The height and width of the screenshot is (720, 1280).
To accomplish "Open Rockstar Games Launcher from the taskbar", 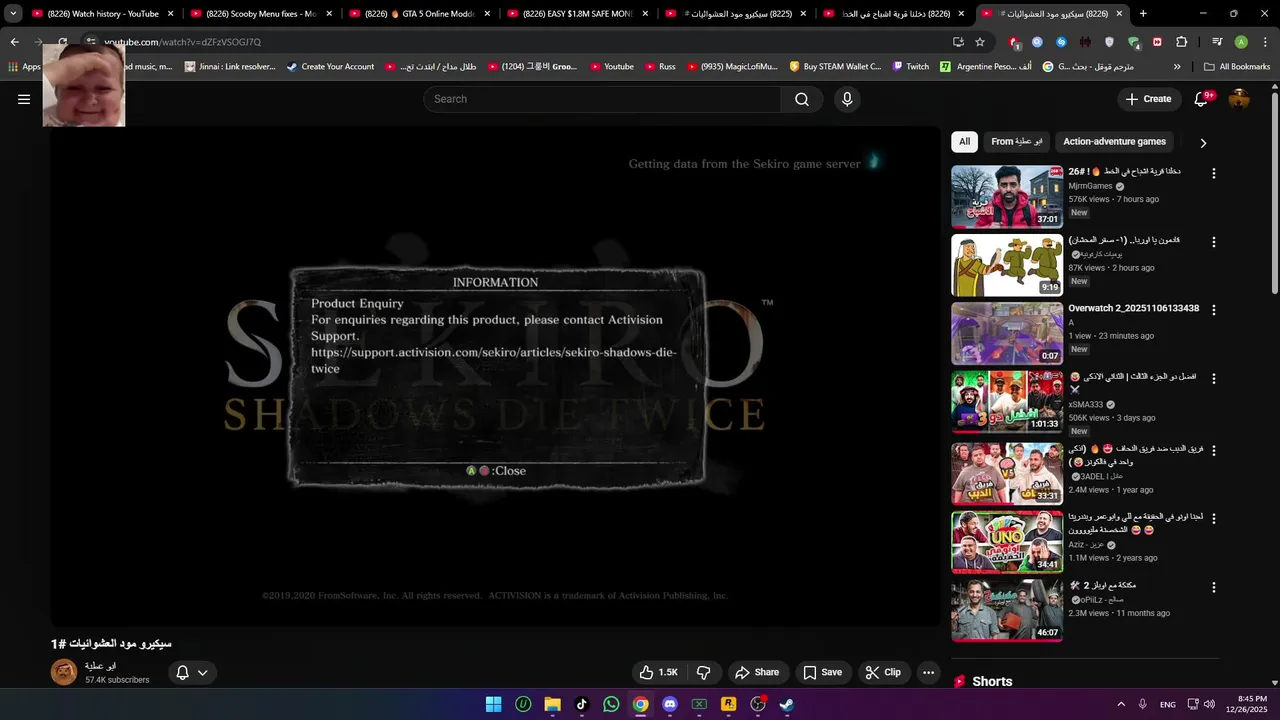I will 728,704.
